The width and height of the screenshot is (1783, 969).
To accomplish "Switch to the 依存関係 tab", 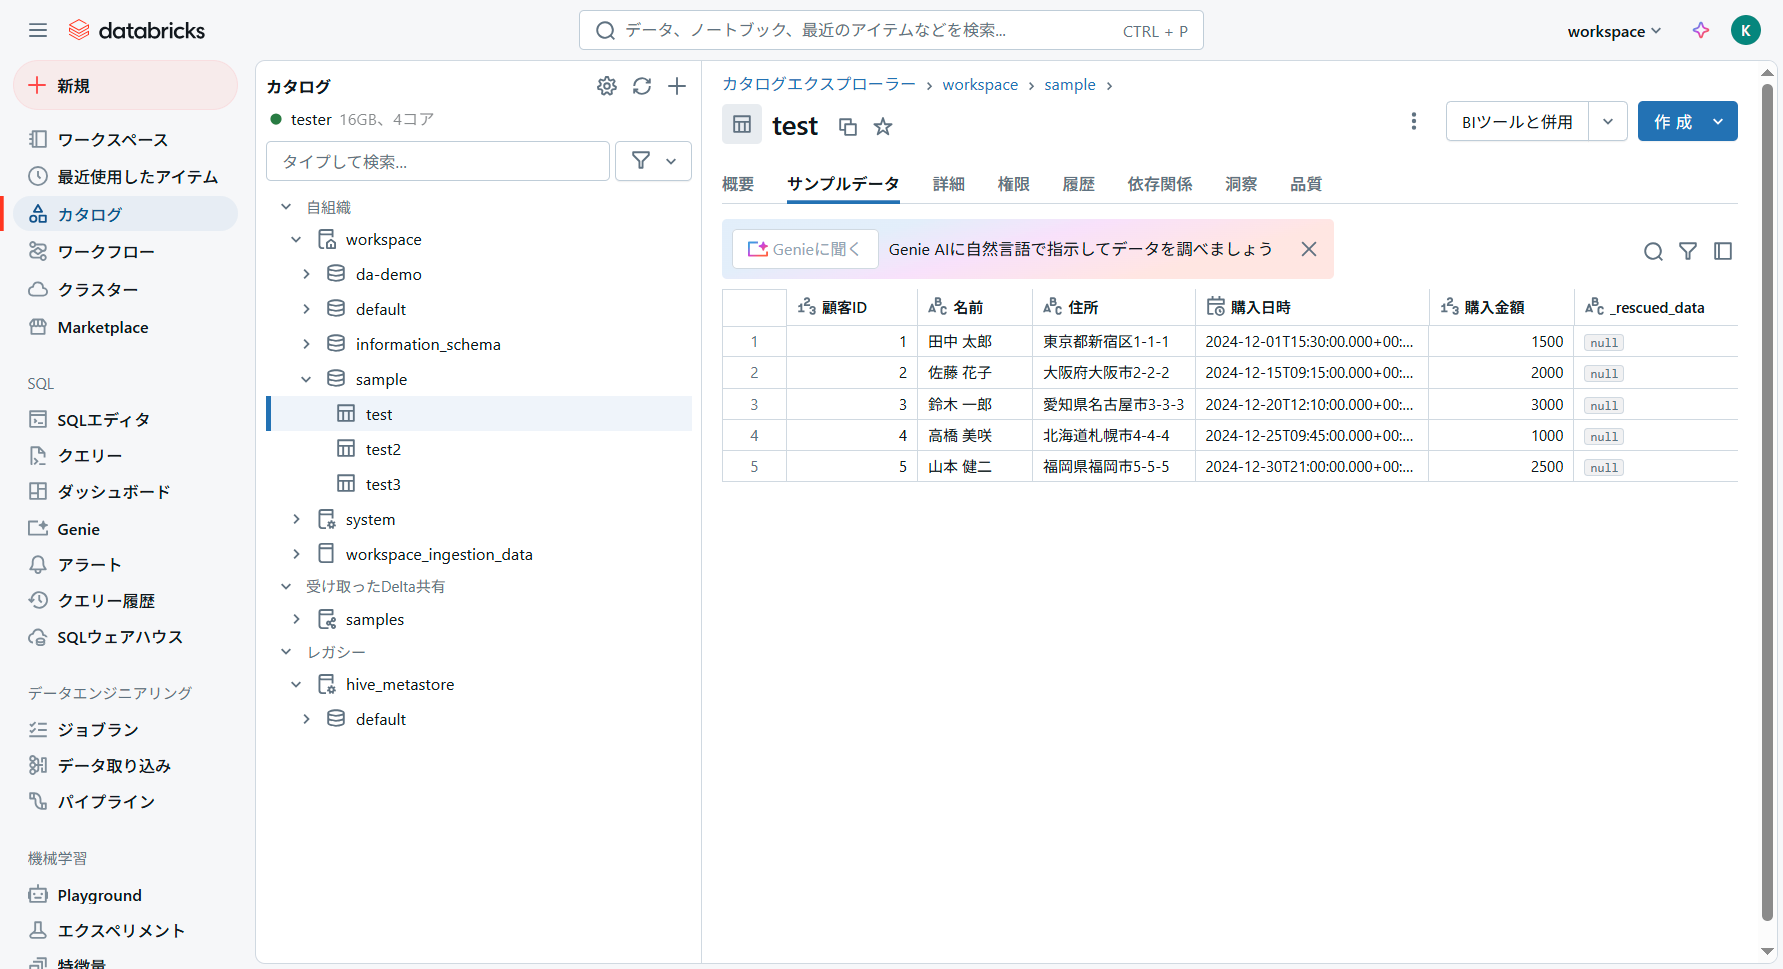I will point(1160,184).
